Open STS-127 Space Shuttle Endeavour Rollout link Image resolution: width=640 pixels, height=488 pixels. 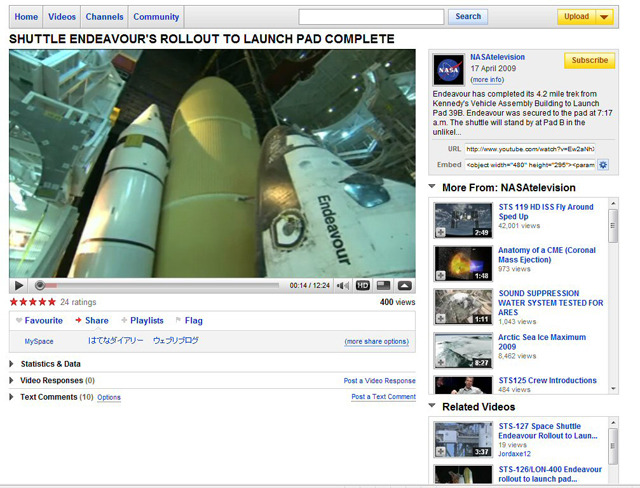[x=548, y=431]
